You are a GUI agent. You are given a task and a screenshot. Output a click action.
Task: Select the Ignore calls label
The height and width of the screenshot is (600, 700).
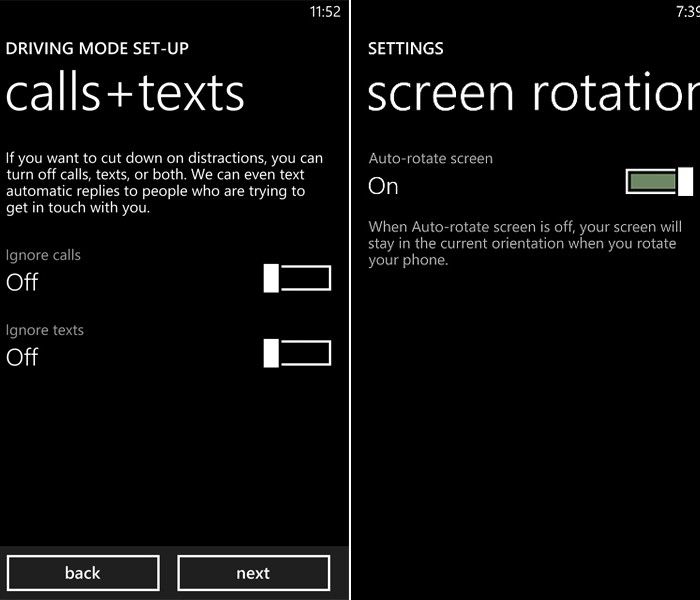[x=44, y=255]
